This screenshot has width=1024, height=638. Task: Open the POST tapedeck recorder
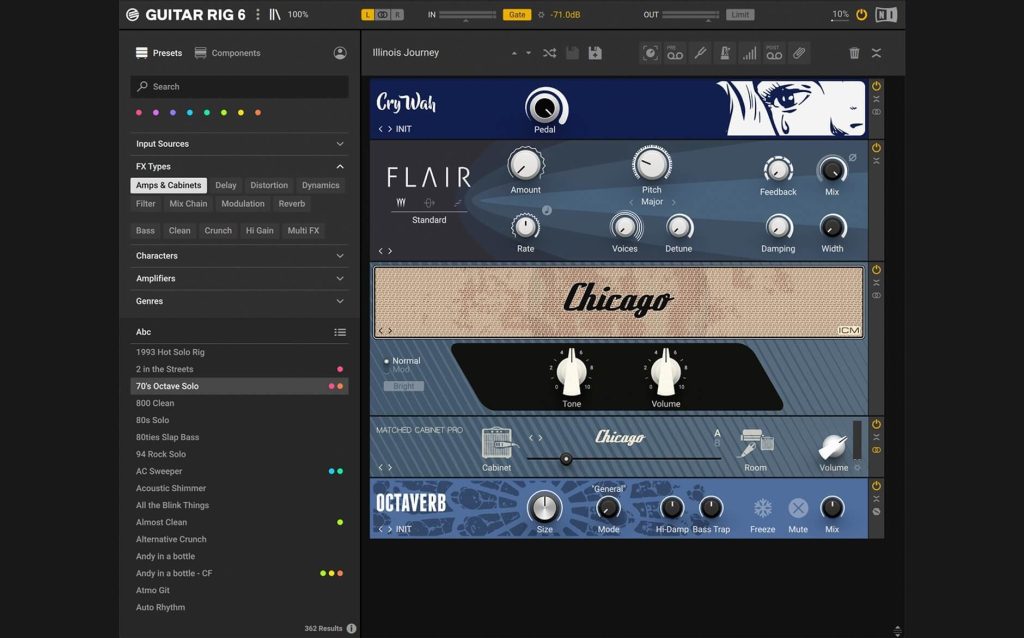tap(774, 53)
